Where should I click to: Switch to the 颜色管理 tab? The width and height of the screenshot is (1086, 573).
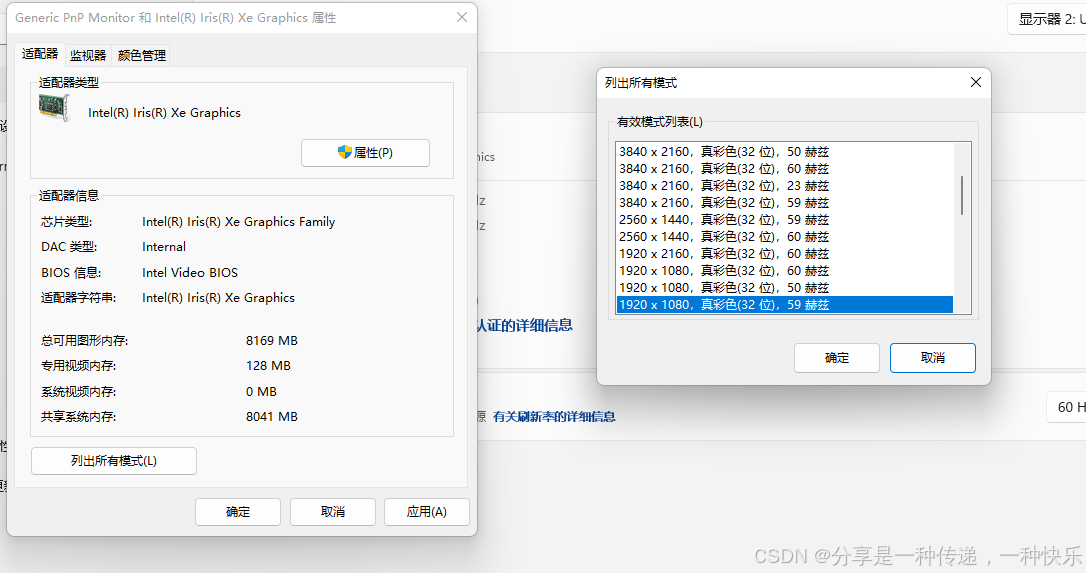(142, 55)
